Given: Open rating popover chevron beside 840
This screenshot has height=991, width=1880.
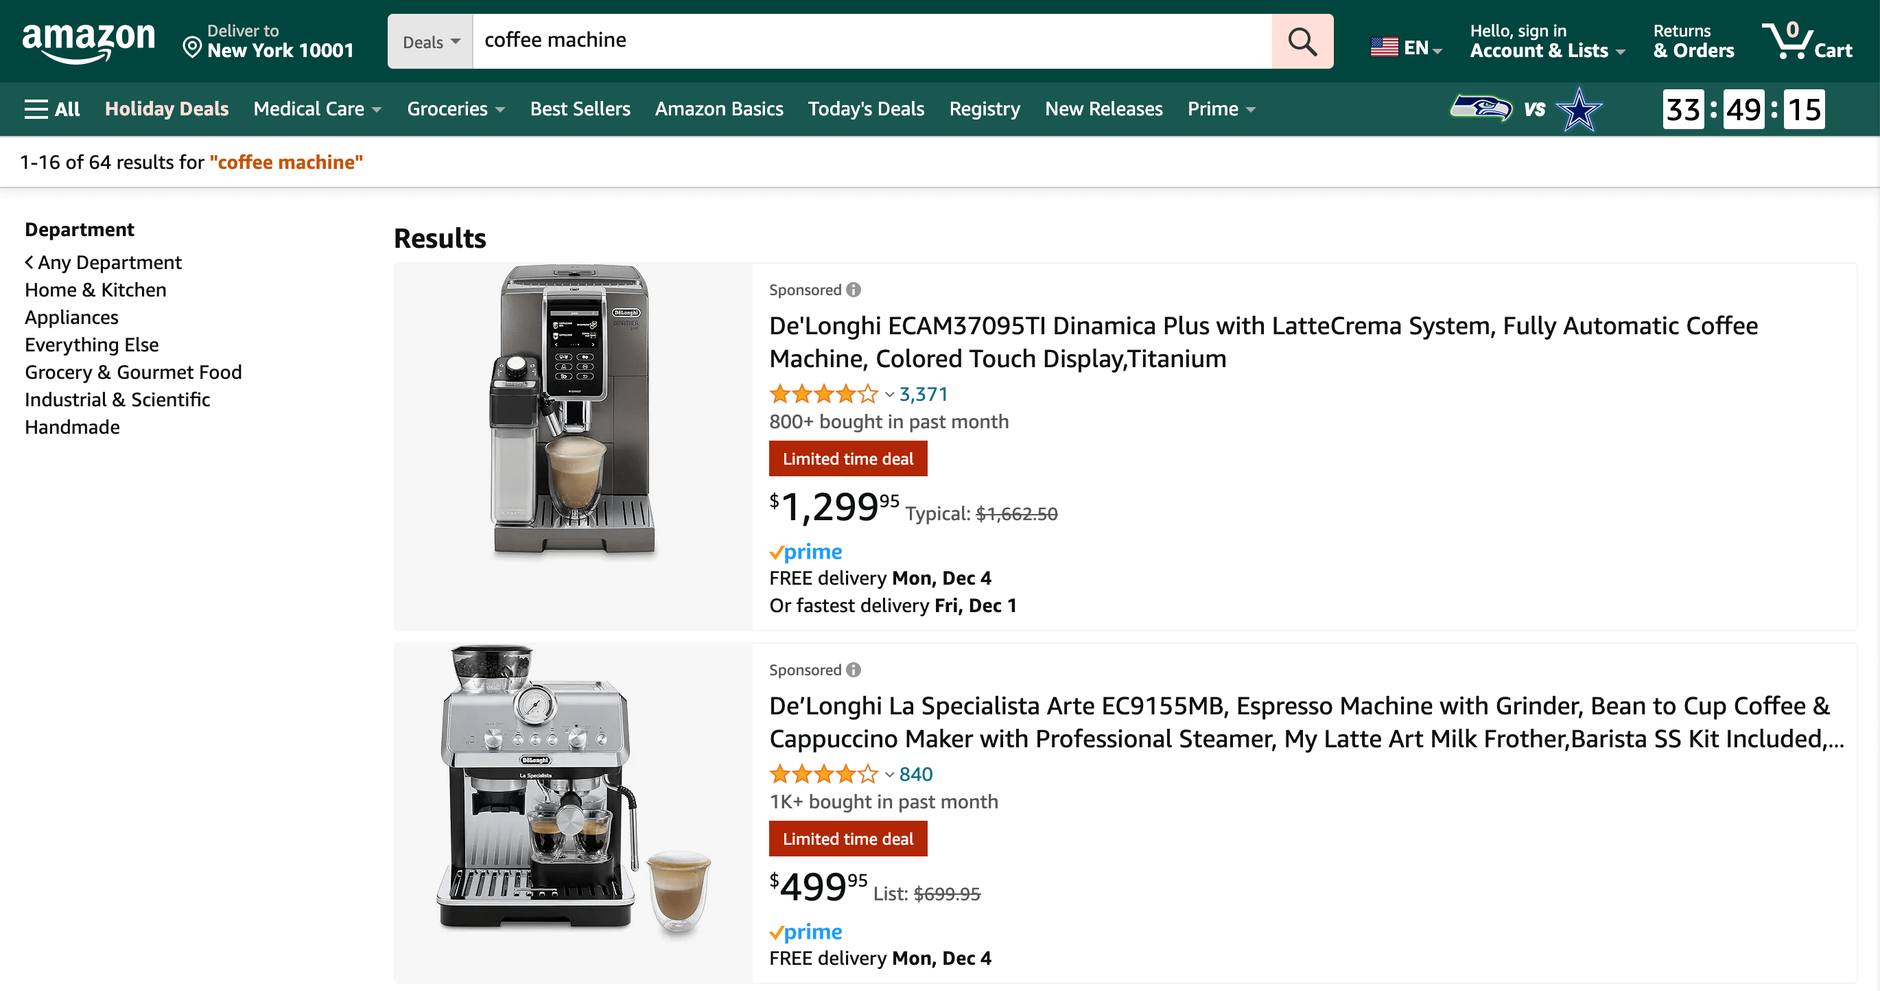Looking at the screenshot, I should (889, 775).
